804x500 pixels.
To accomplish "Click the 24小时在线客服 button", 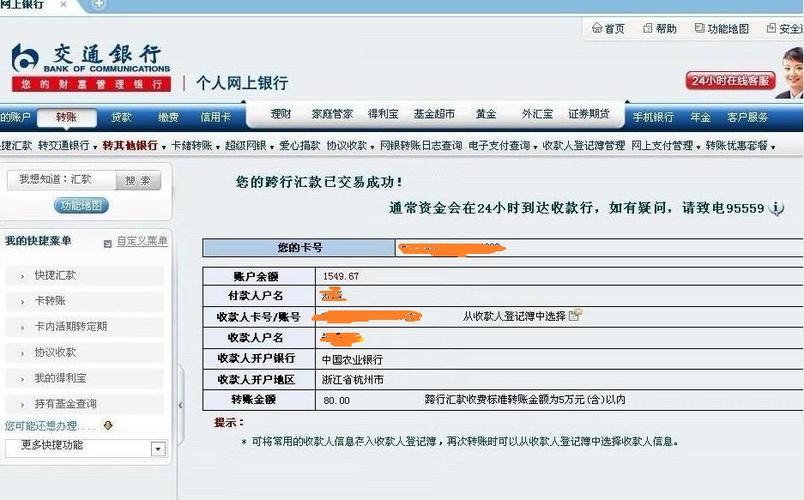I will pos(730,81).
